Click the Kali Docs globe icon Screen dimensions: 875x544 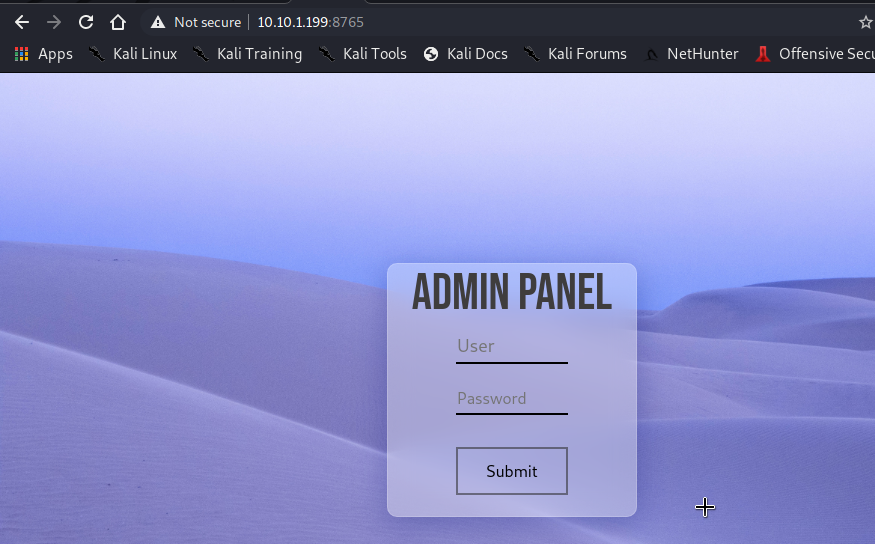coord(431,54)
